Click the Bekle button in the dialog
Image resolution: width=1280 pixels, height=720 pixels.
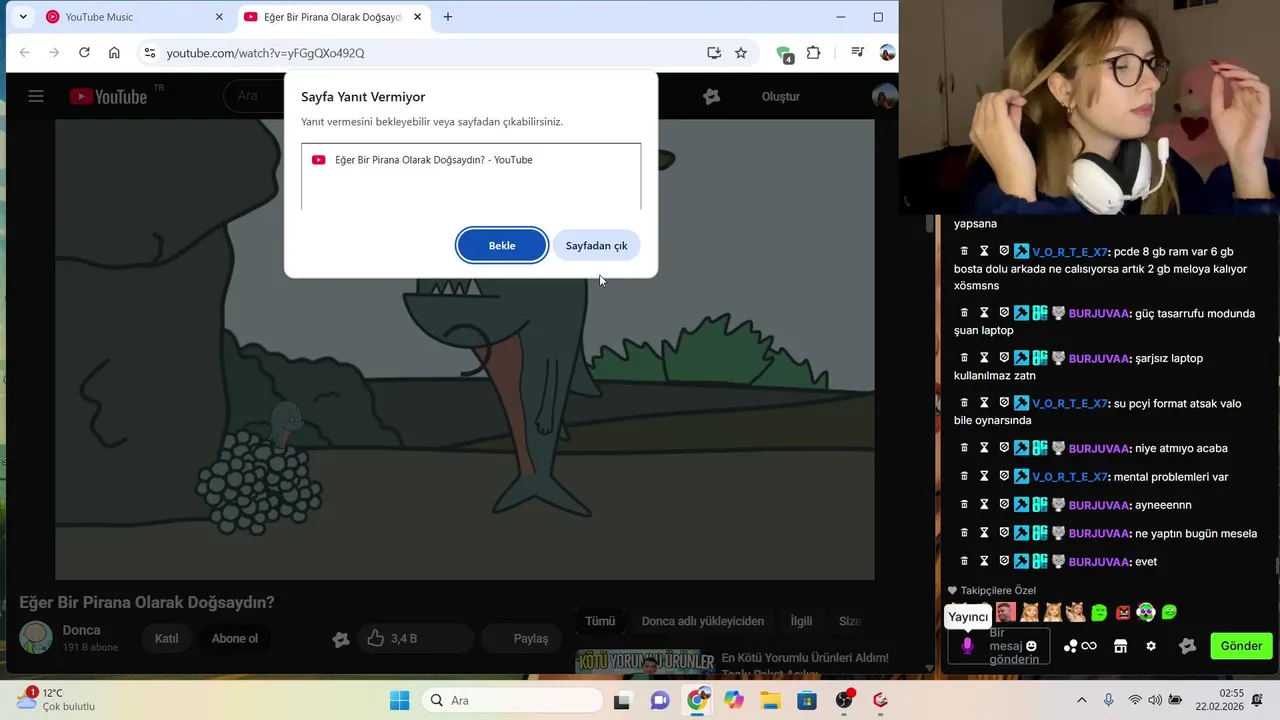(x=502, y=245)
